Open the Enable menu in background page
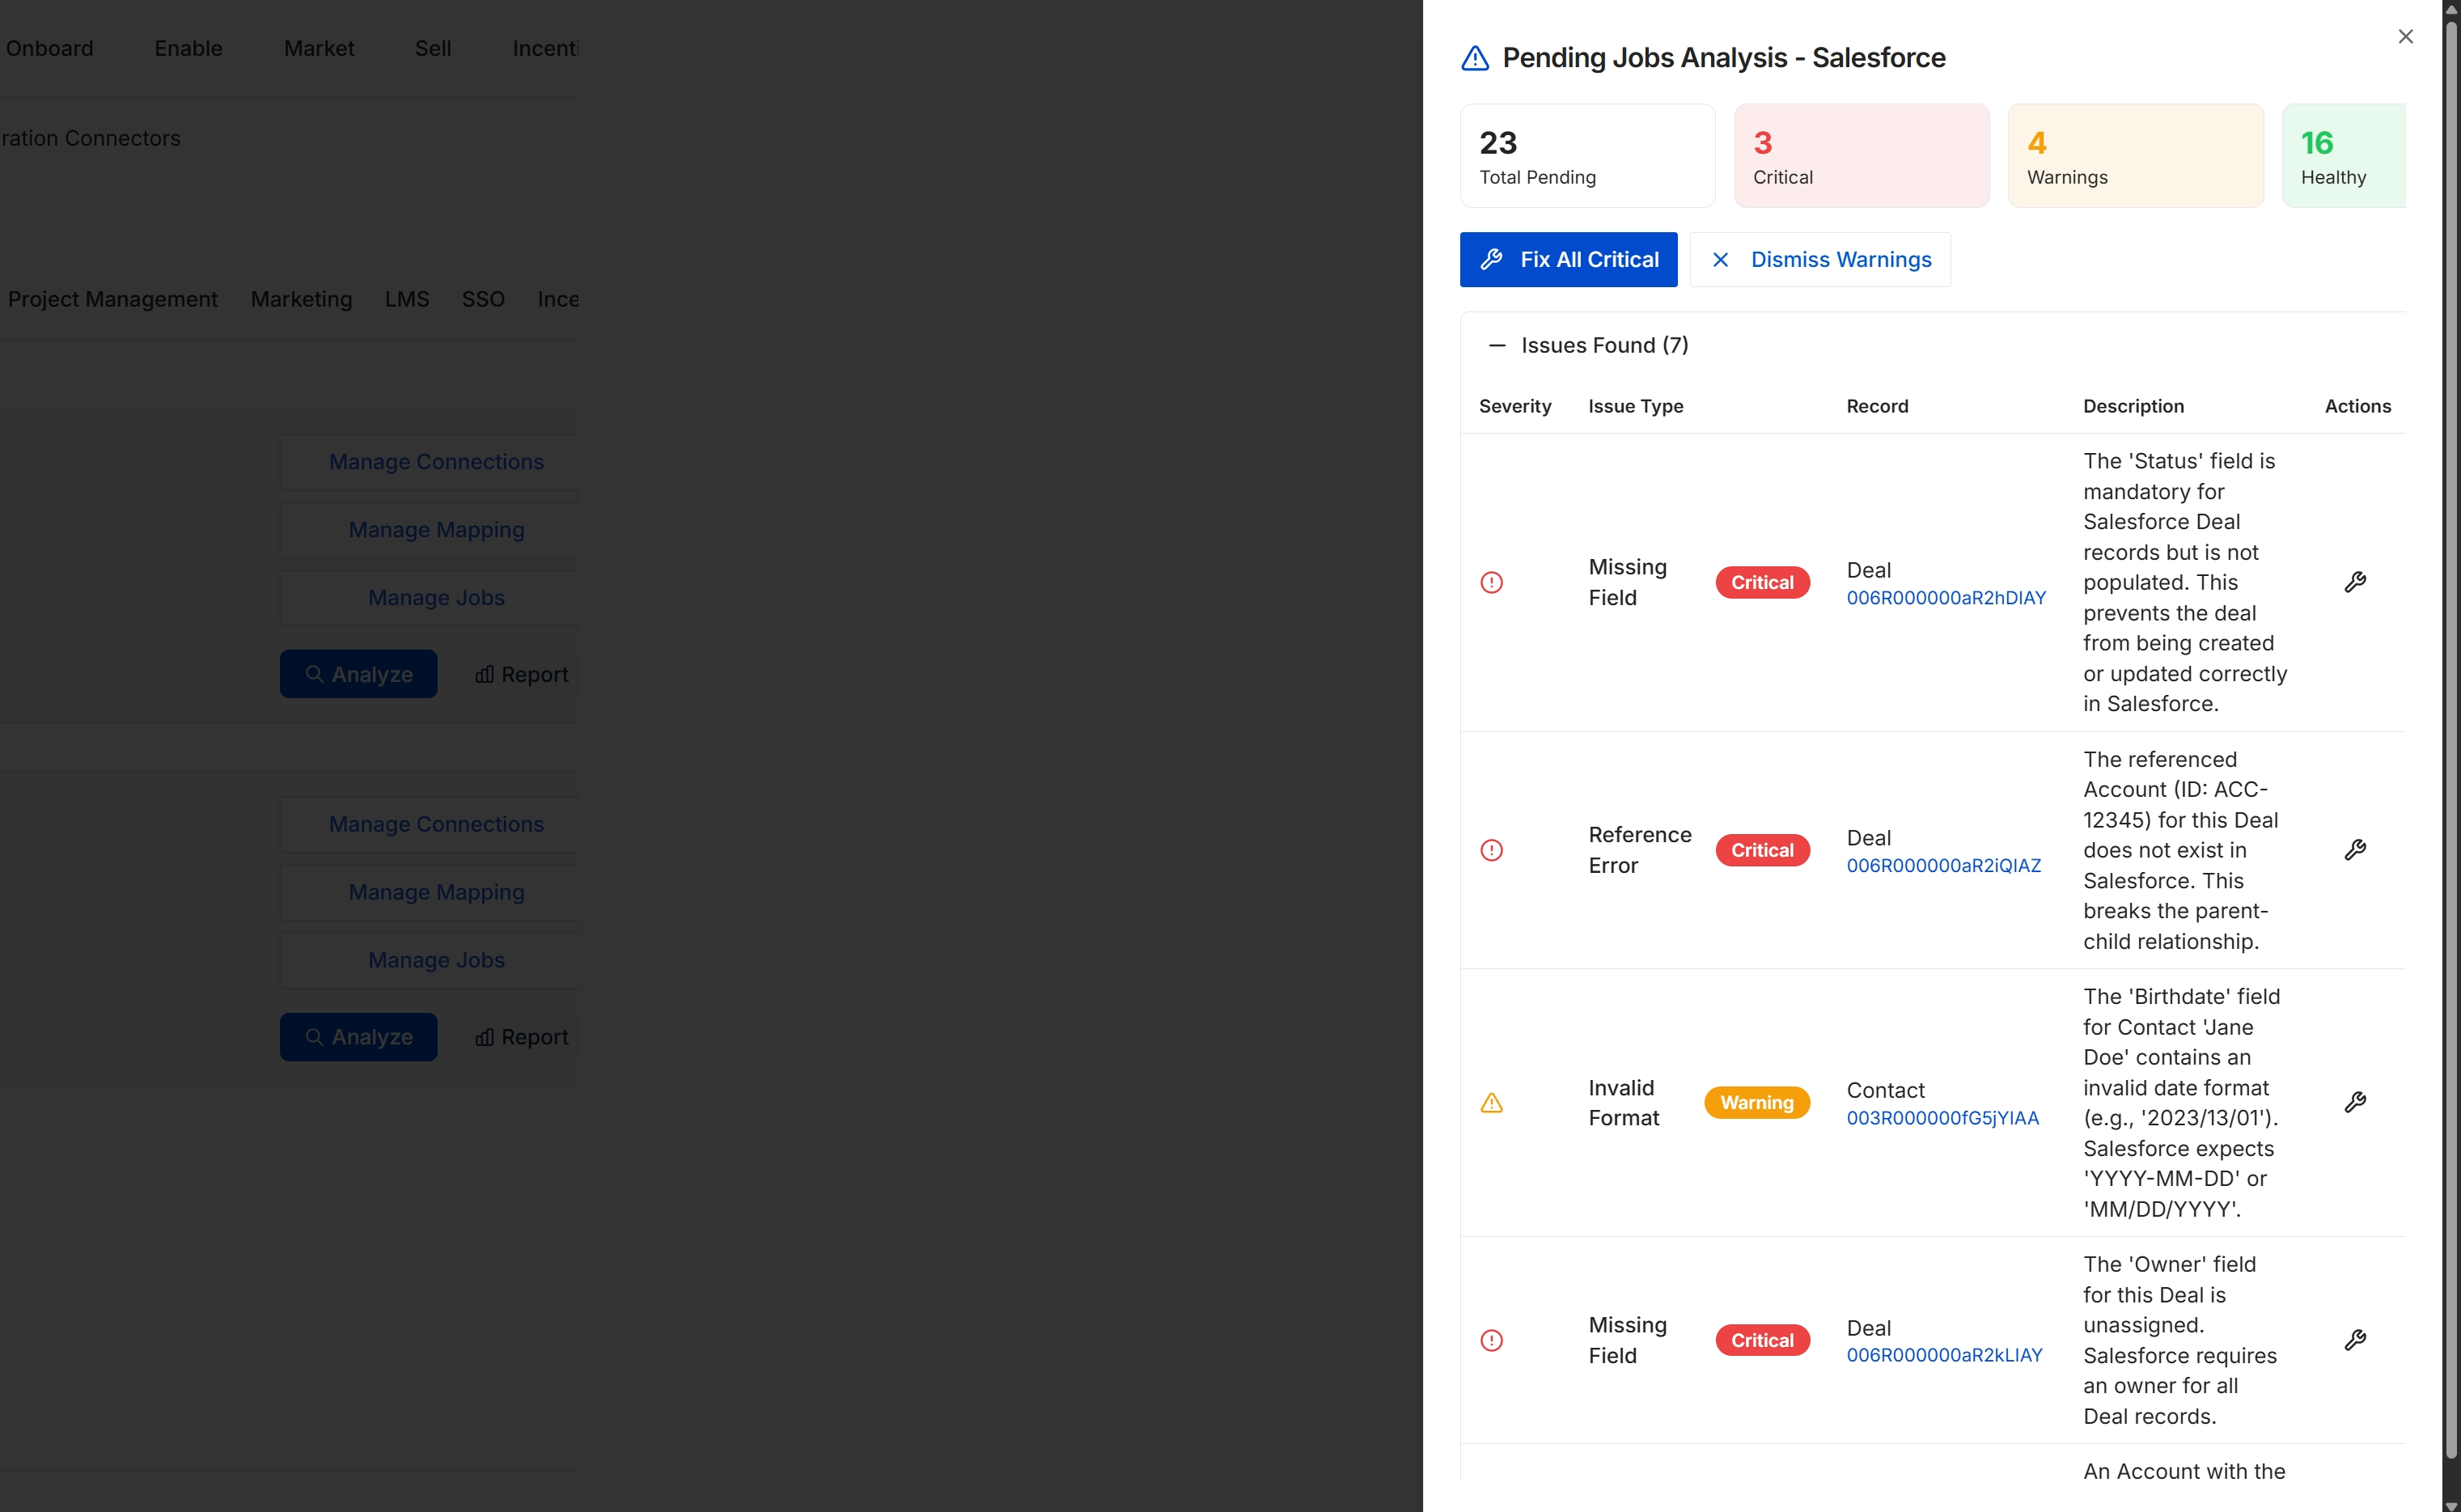 point(188,48)
